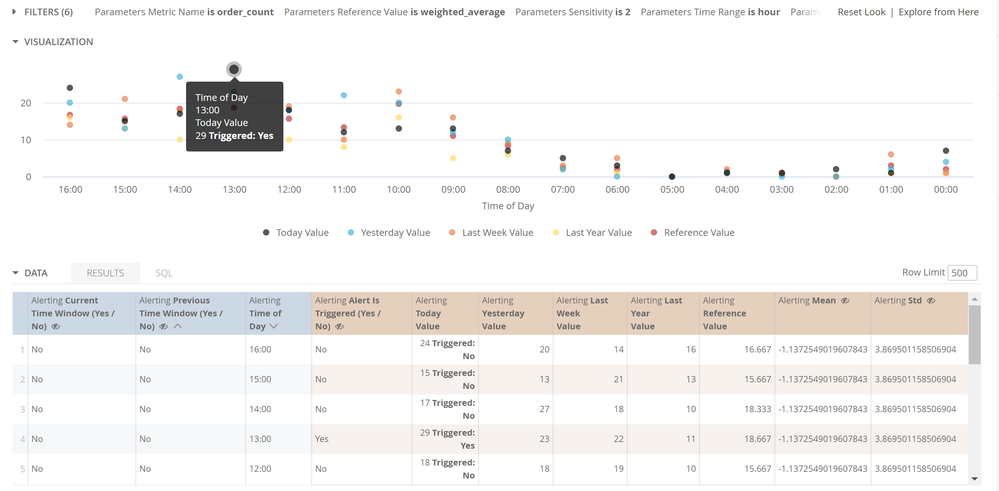Click hidden-eye icon on Alerting Std column
The height and width of the screenshot is (491, 999).
931,301
